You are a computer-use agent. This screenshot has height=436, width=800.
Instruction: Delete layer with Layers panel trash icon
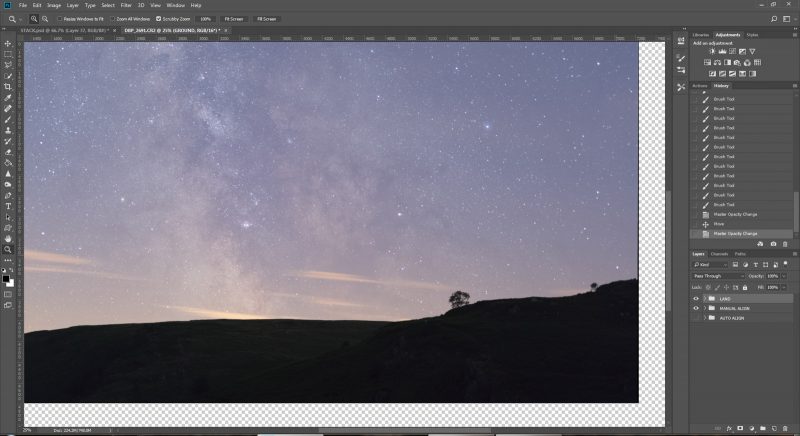(x=785, y=428)
